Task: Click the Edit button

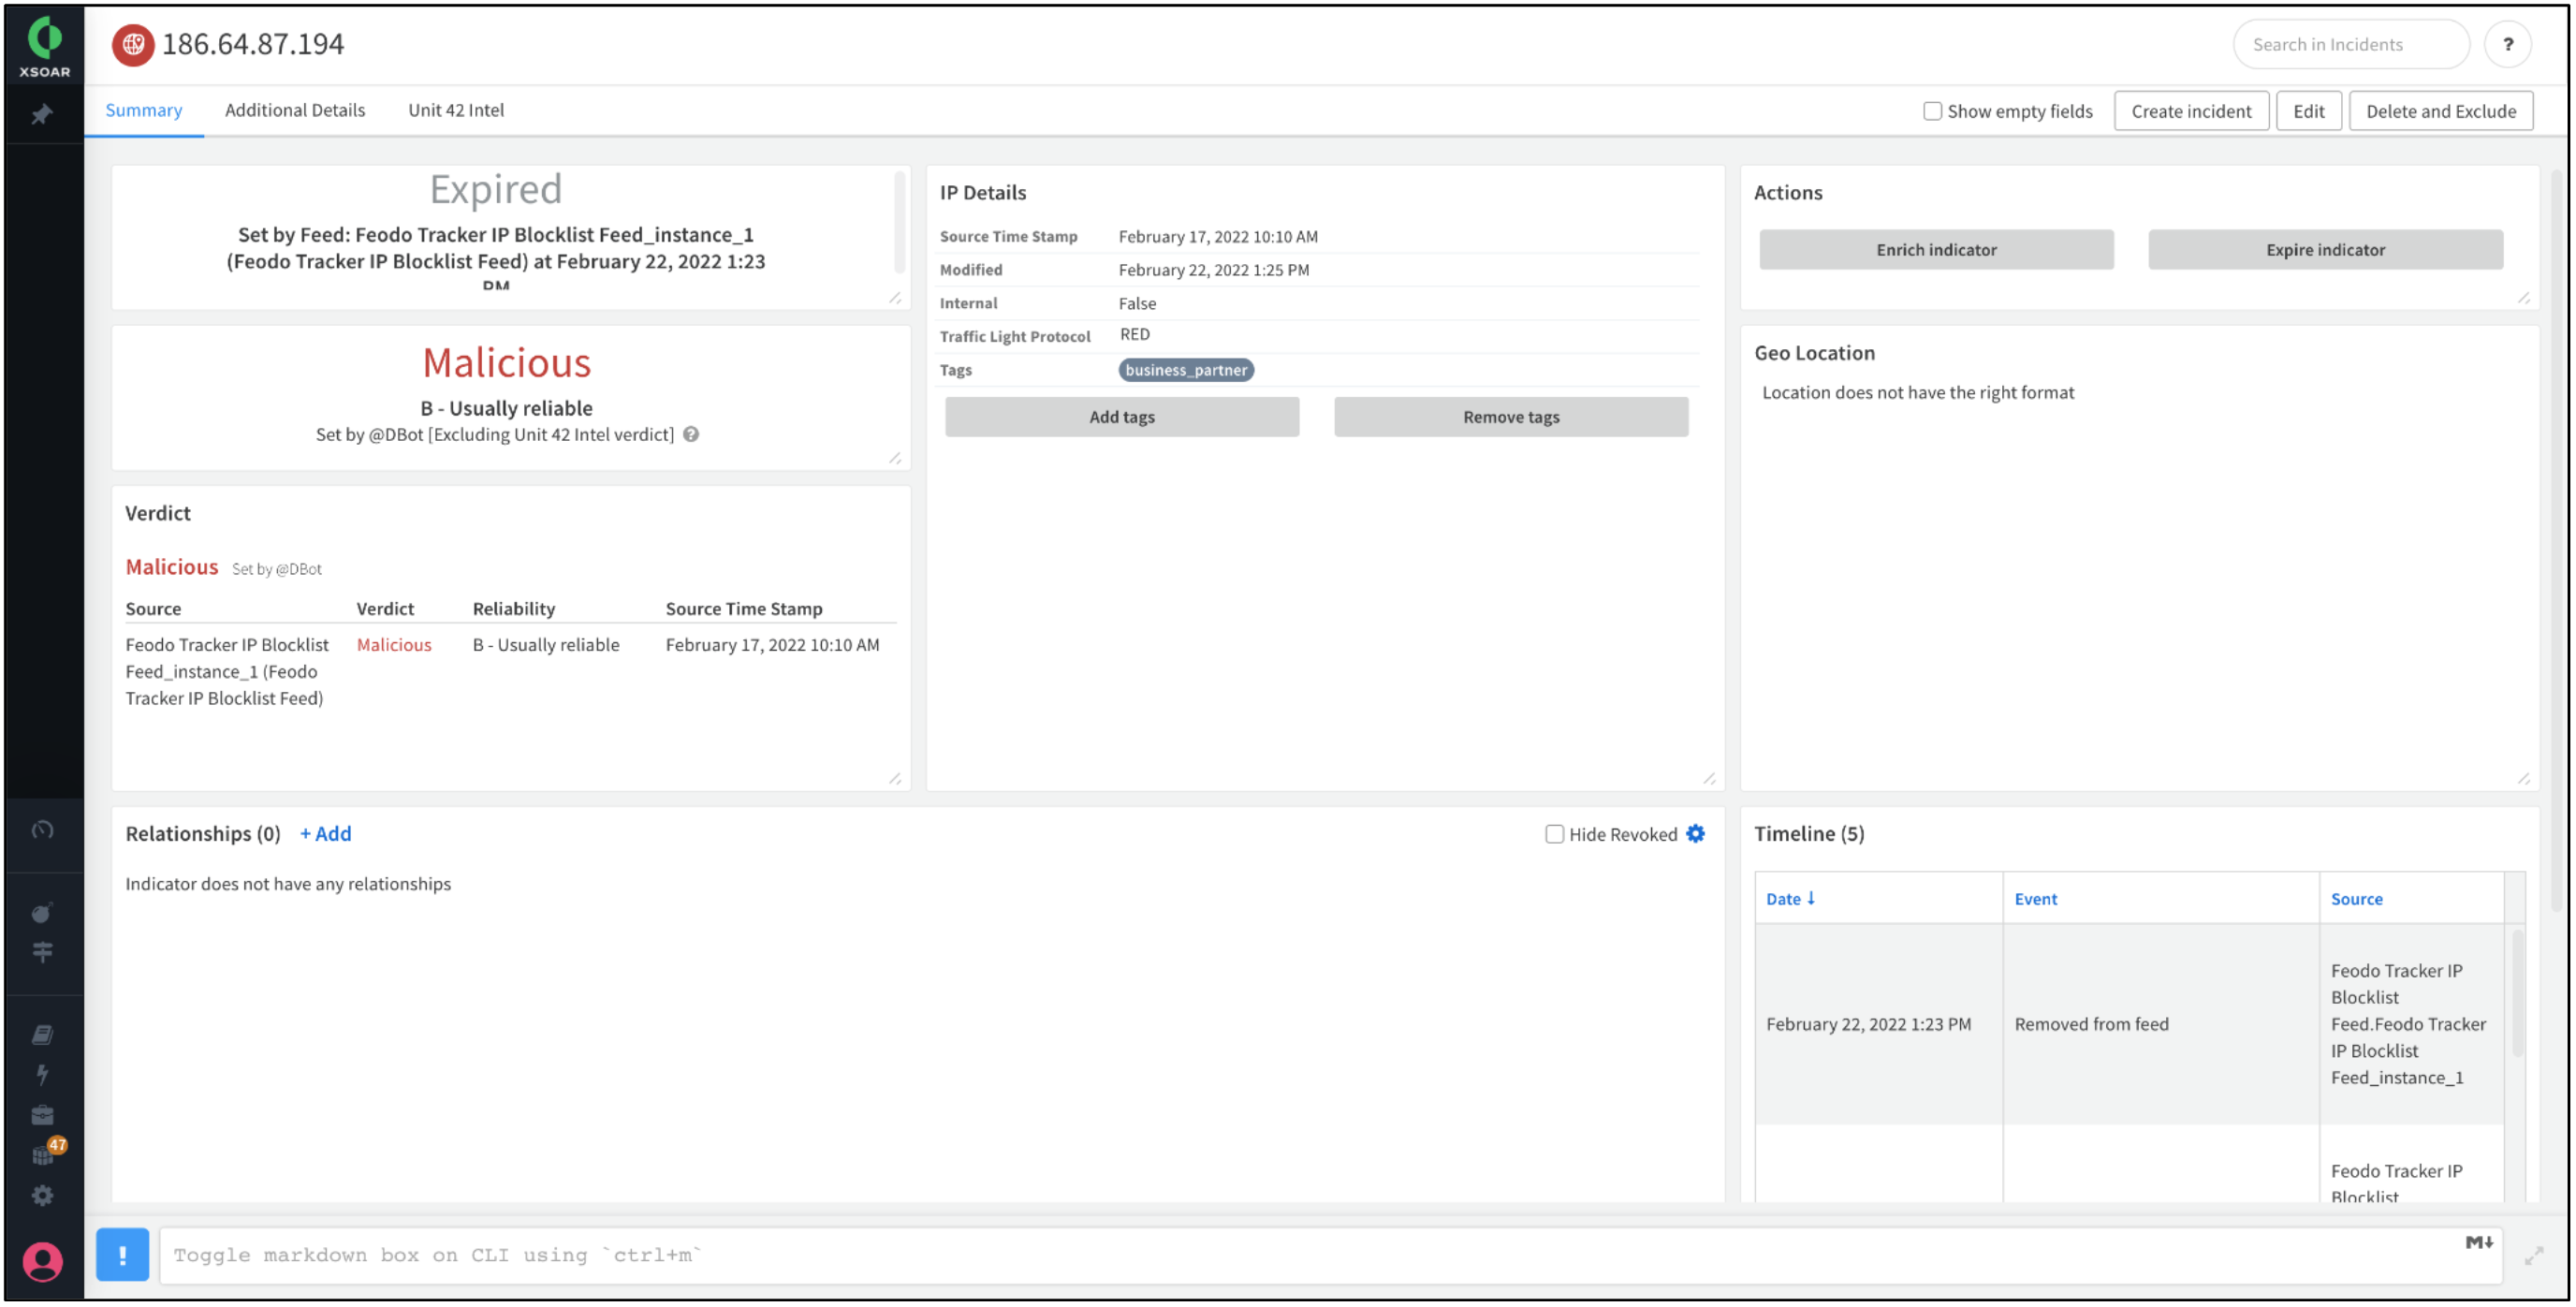Action: (x=2309, y=111)
